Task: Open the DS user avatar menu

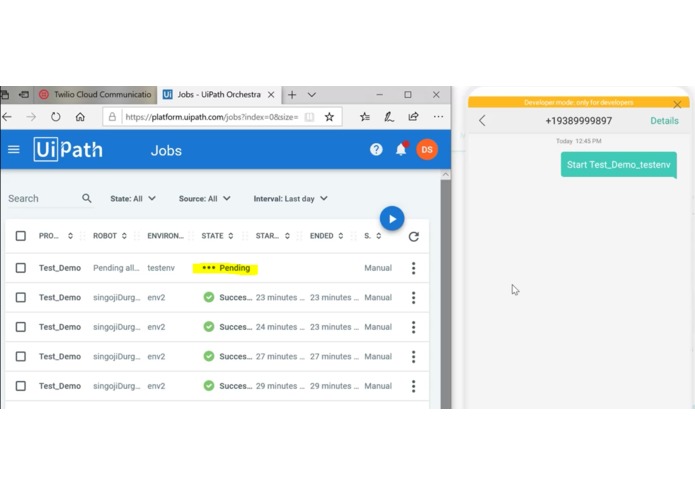Action: pyautogui.click(x=426, y=149)
